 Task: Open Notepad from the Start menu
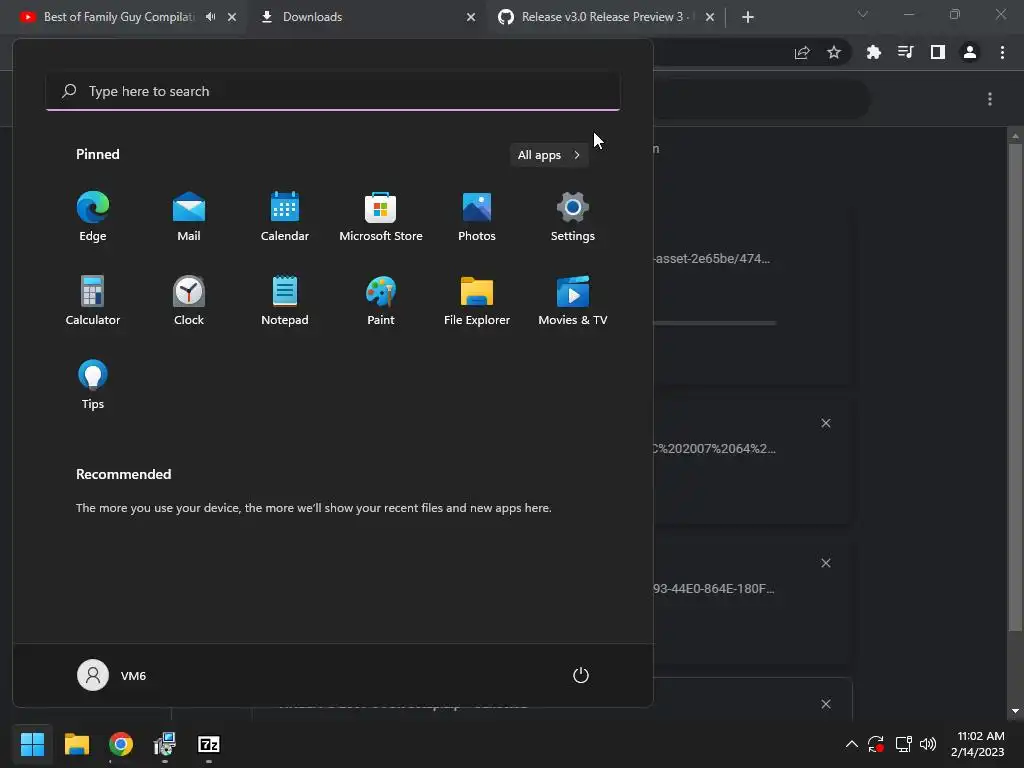(285, 300)
